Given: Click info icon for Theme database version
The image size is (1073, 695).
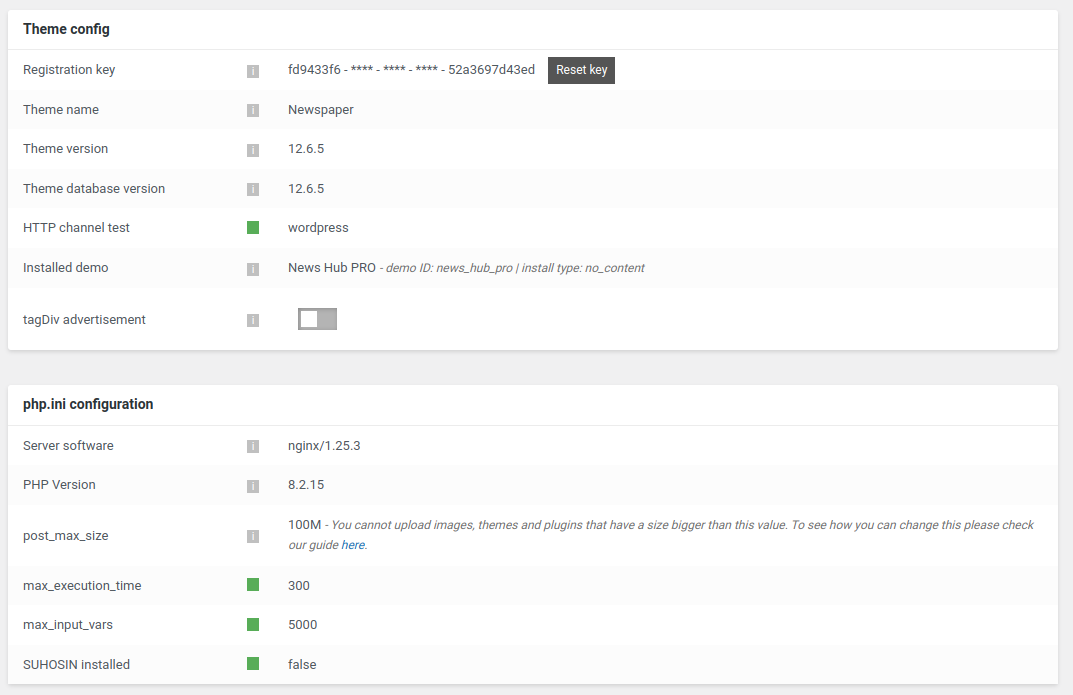Looking at the screenshot, I should point(253,189).
